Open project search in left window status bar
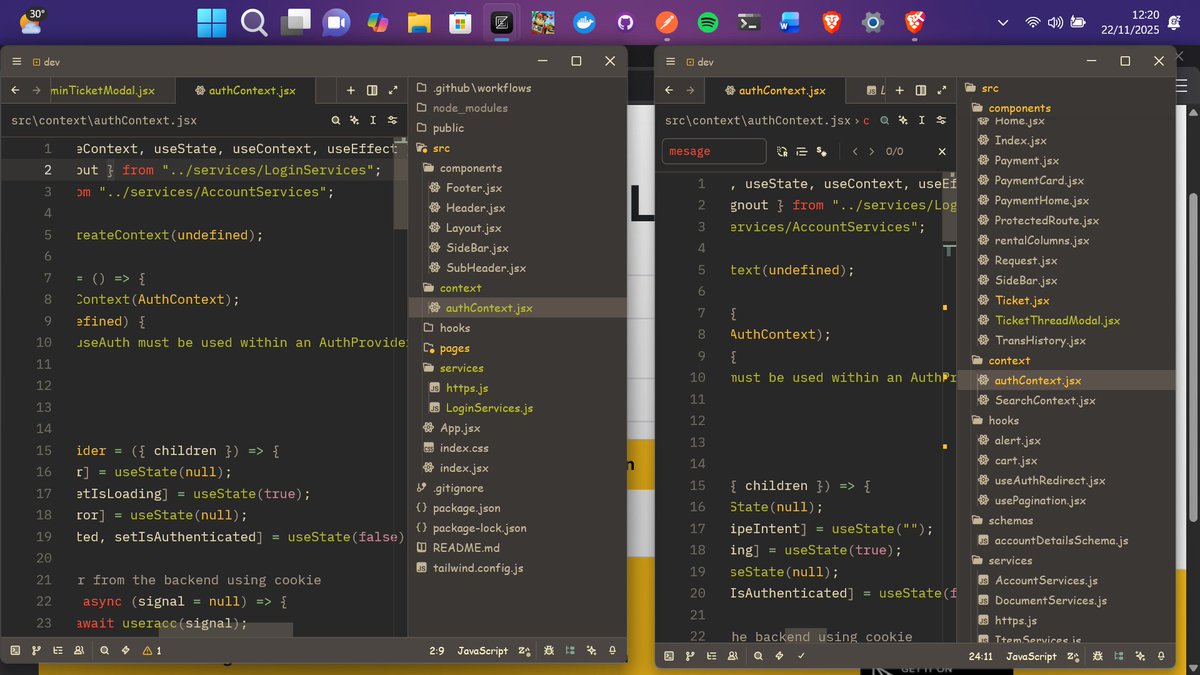1200x675 pixels. (104, 651)
